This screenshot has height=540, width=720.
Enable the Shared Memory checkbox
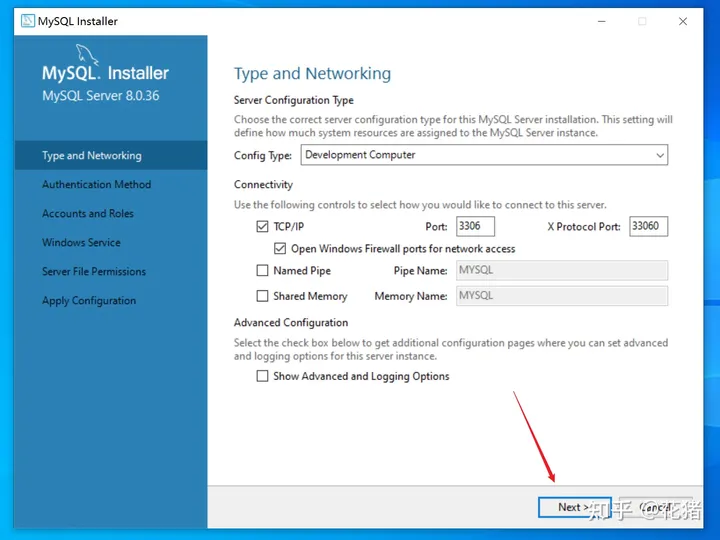pos(262,296)
